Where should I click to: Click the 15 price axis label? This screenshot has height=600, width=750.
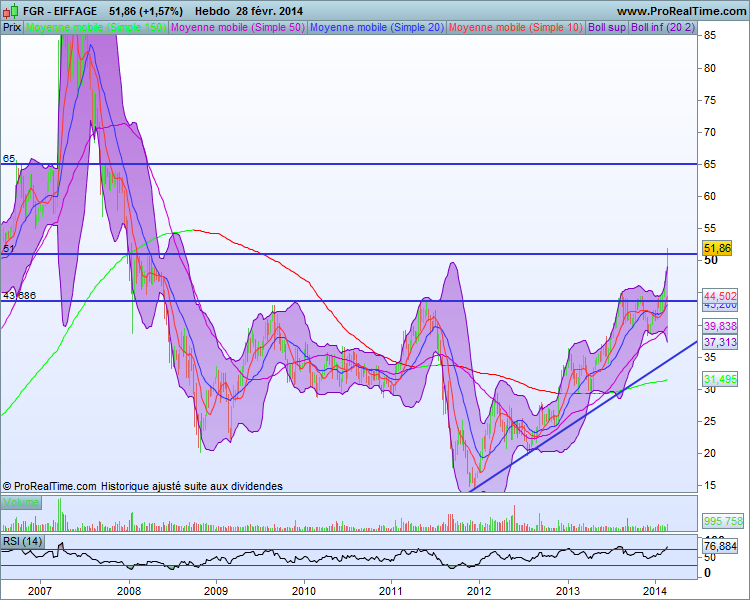(x=710, y=485)
